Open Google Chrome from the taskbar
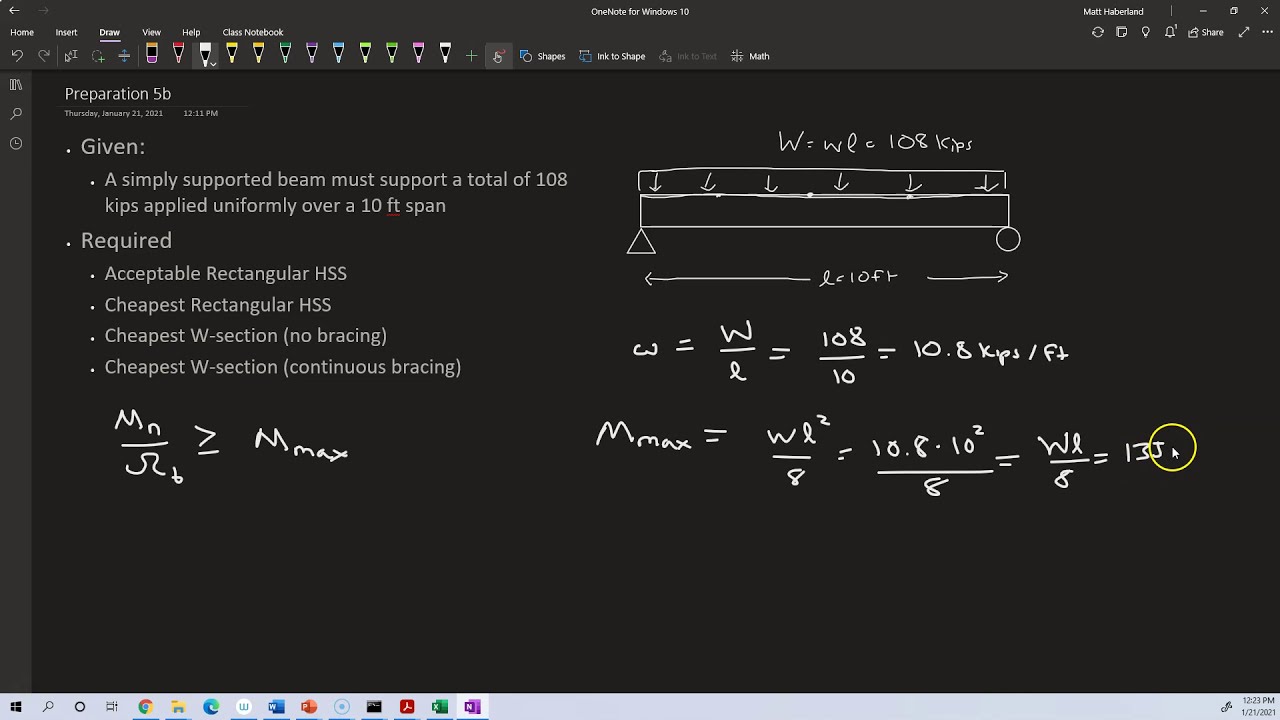 pos(145,707)
